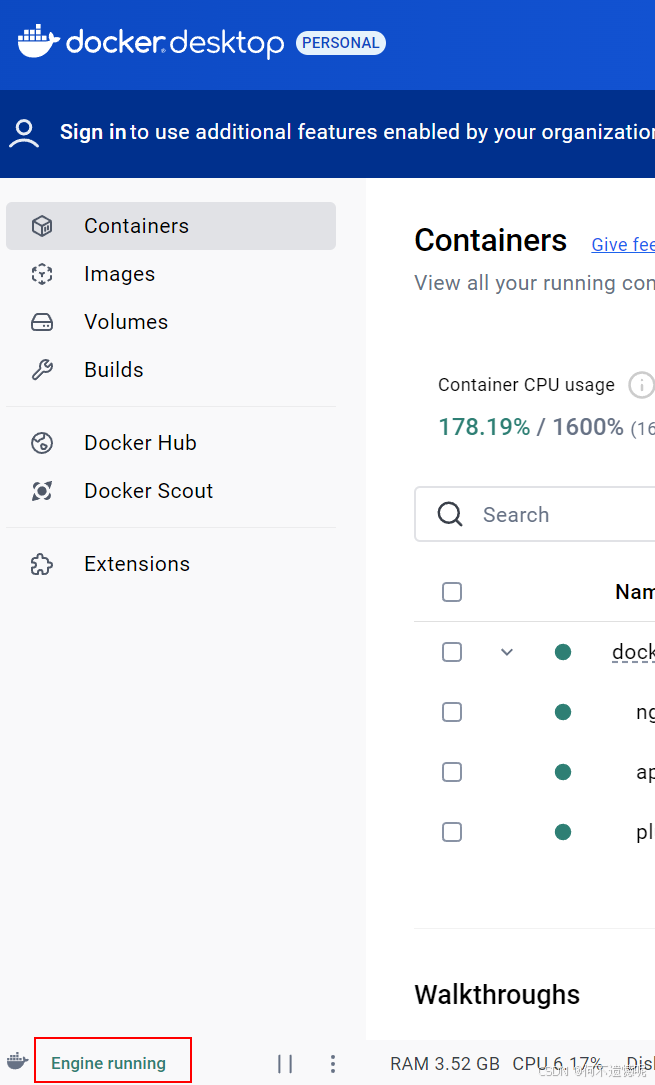Screen dimensions: 655x1085
Task: Click the Docker whale icon in status bar
Action: 17,1062
